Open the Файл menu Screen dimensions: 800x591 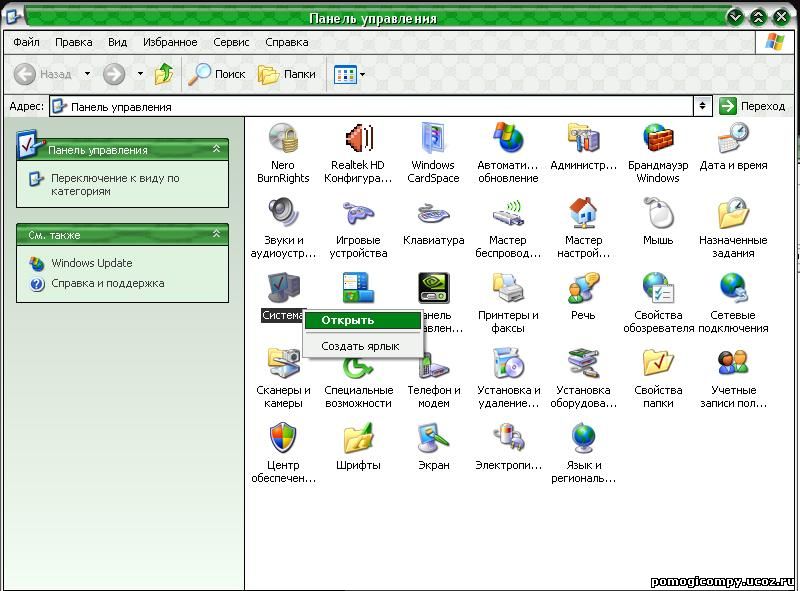coord(26,42)
